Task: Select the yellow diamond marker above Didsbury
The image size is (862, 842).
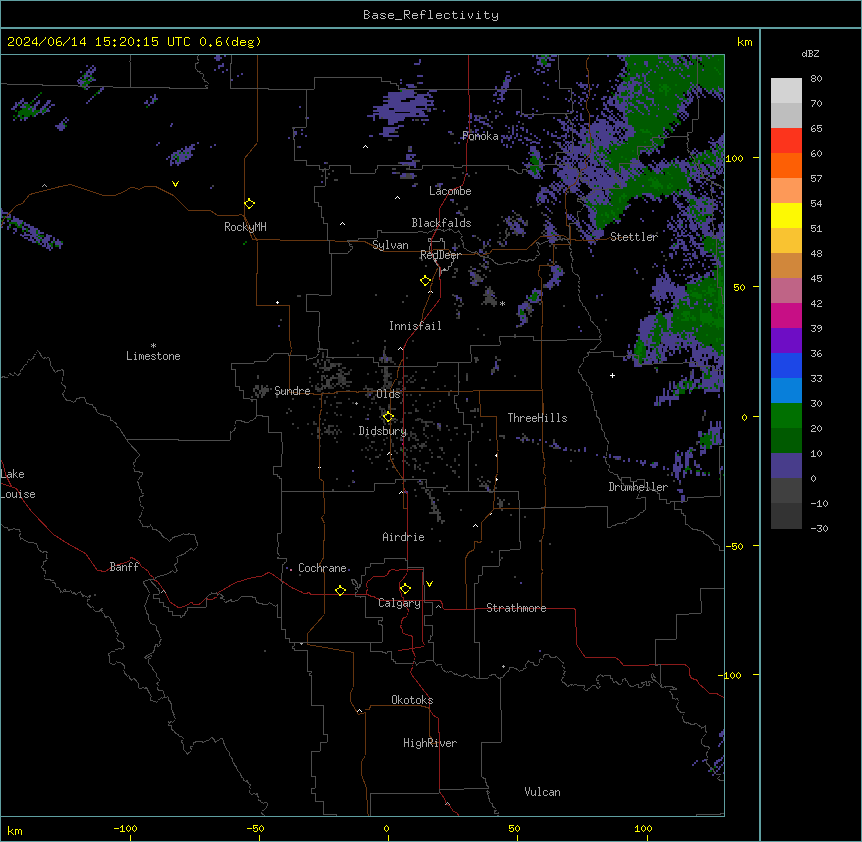Action: [x=389, y=417]
